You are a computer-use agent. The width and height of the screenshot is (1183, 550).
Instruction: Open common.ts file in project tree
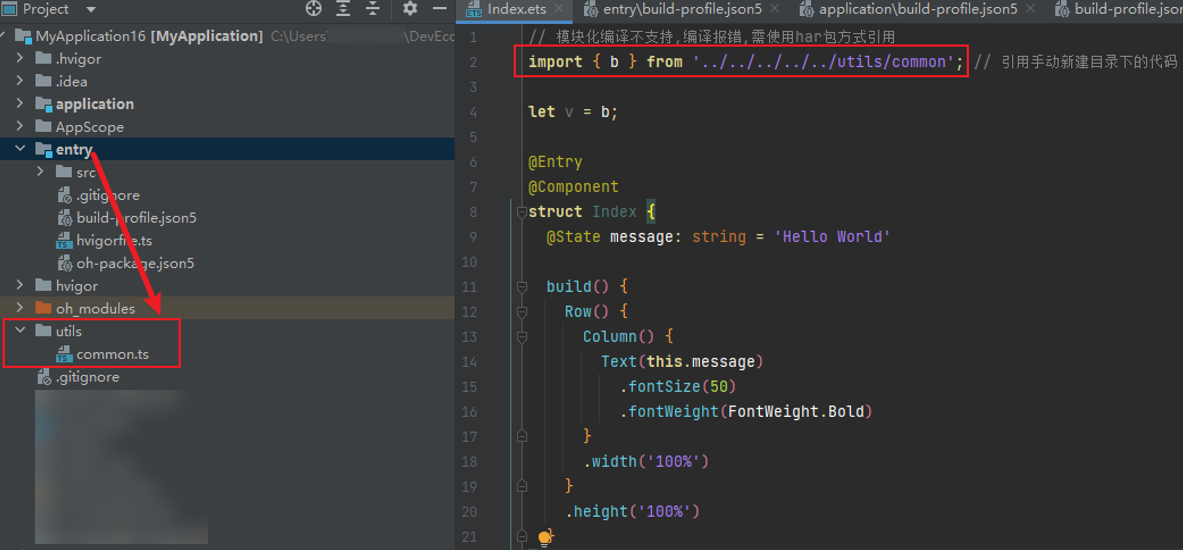(x=112, y=354)
